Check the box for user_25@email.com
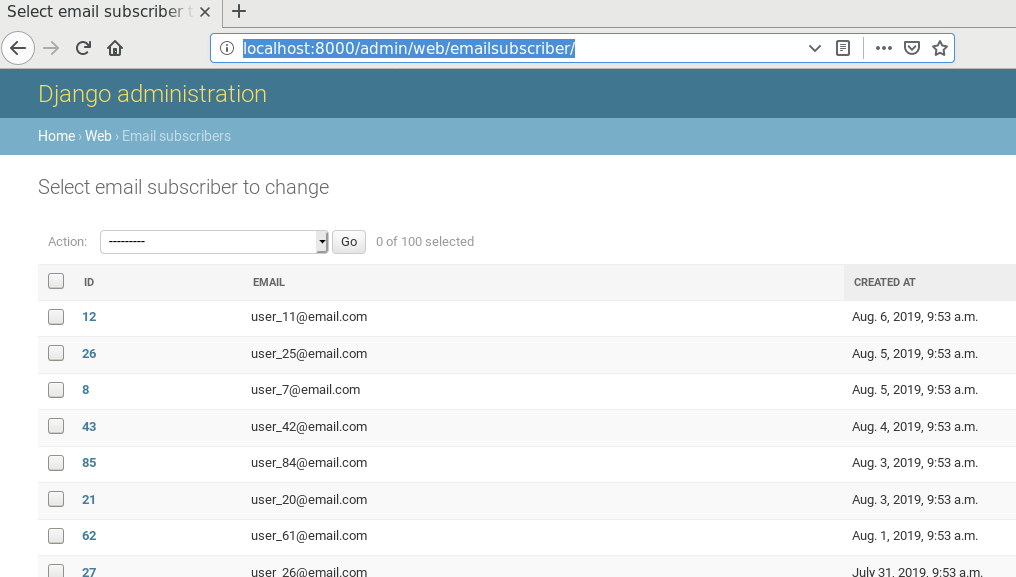Viewport: 1016px width, 577px height. click(56, 353)
